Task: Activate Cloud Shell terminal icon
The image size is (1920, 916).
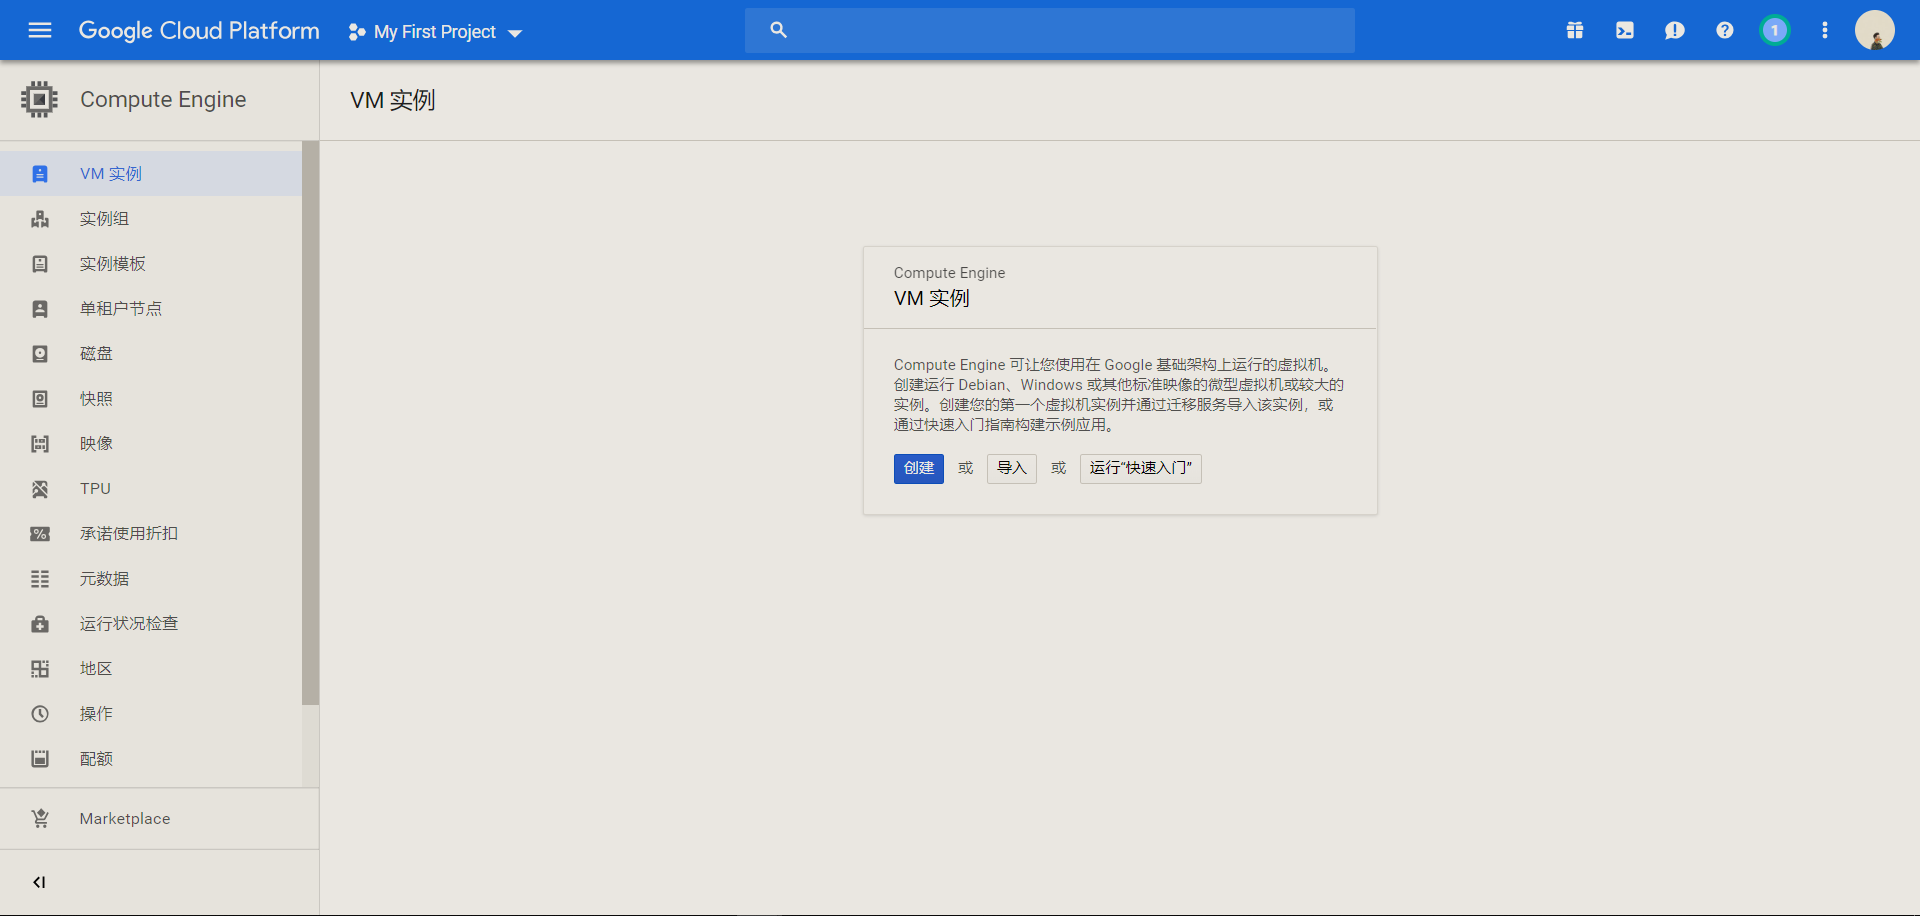Action: click(1625, 30)
